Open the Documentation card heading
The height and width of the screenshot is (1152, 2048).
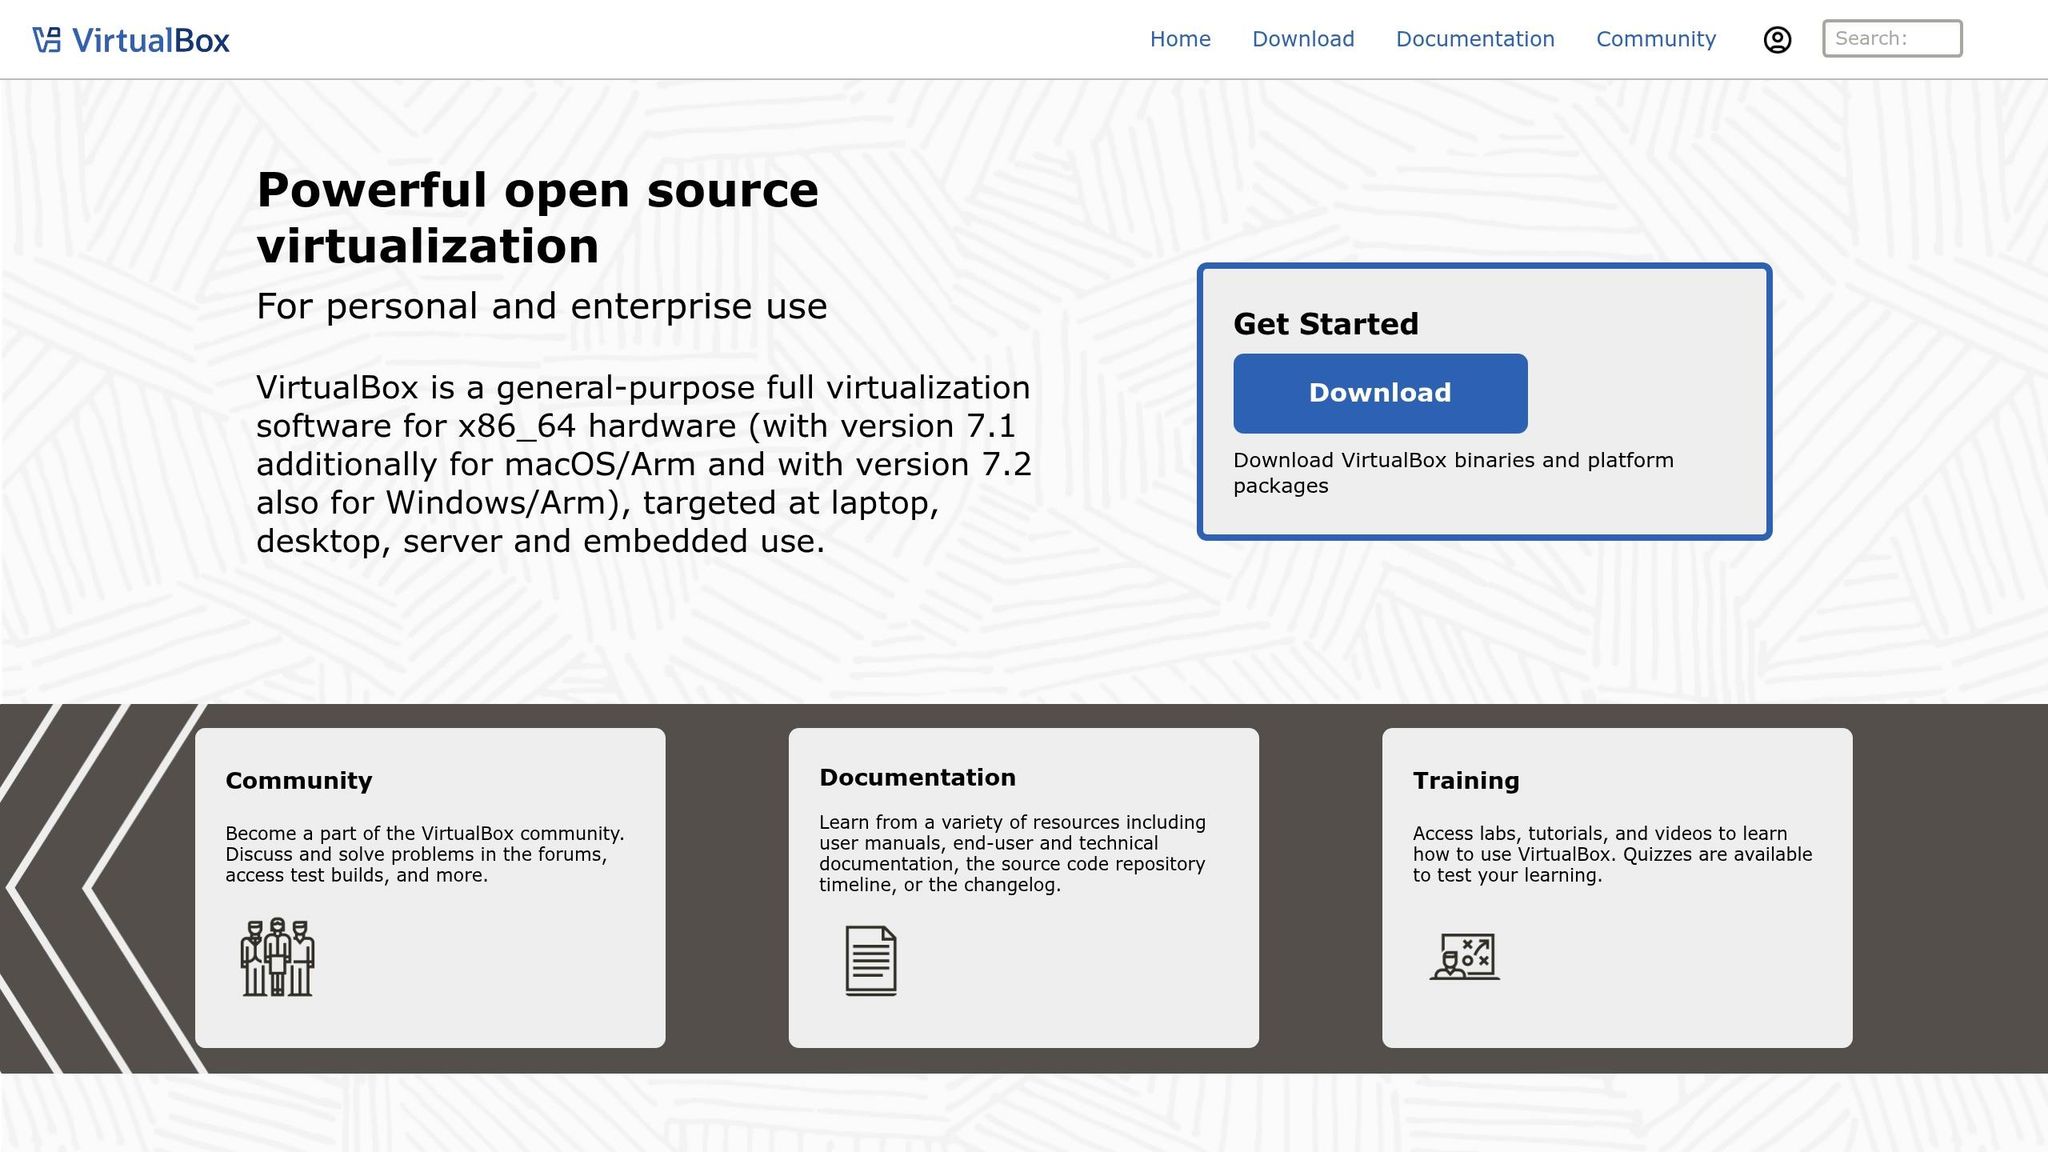pos(917,777)
